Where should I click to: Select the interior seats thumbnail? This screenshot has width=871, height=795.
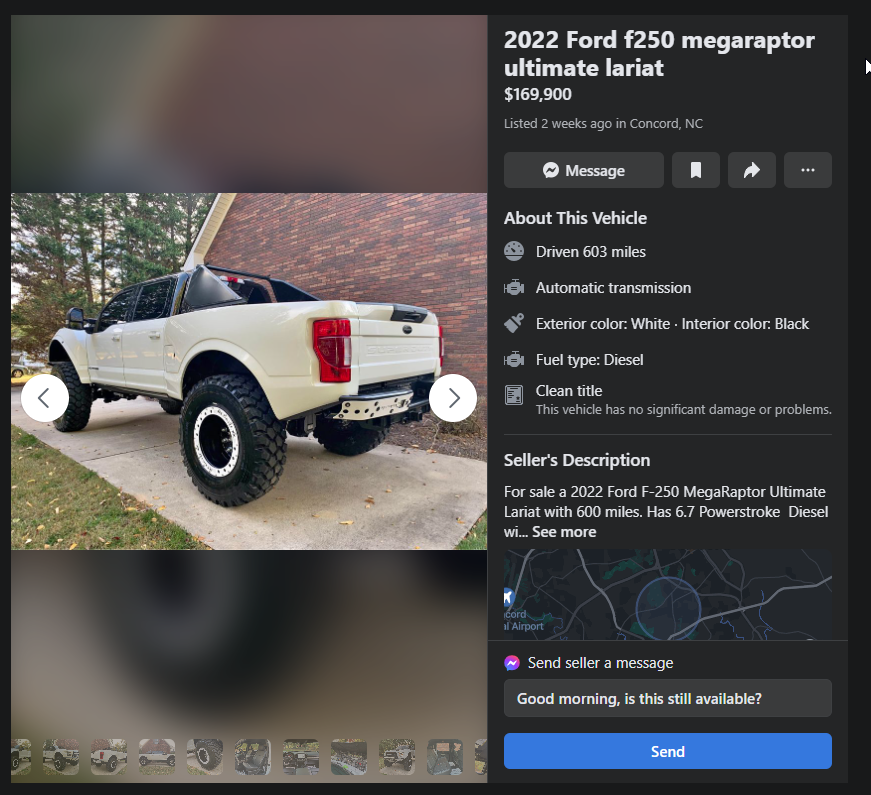click(x=253, y=757)
